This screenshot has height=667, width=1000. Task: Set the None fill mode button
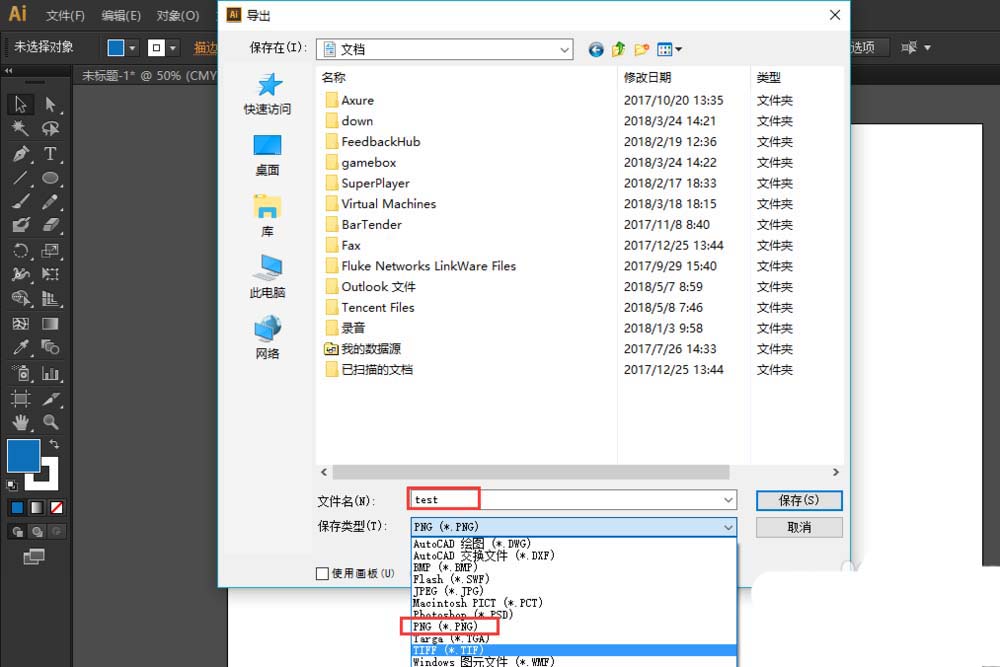click(57, 508)
